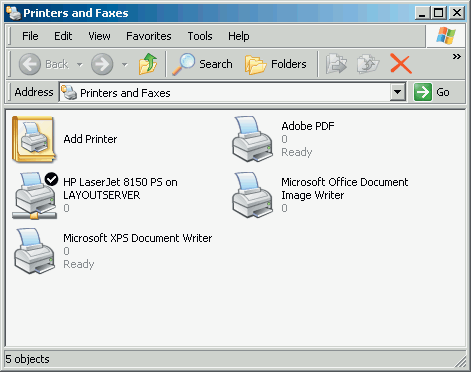The height and width of the screenshot is (372, 471).
Task: Open the Address bar dropdown list
Action: 397,92
